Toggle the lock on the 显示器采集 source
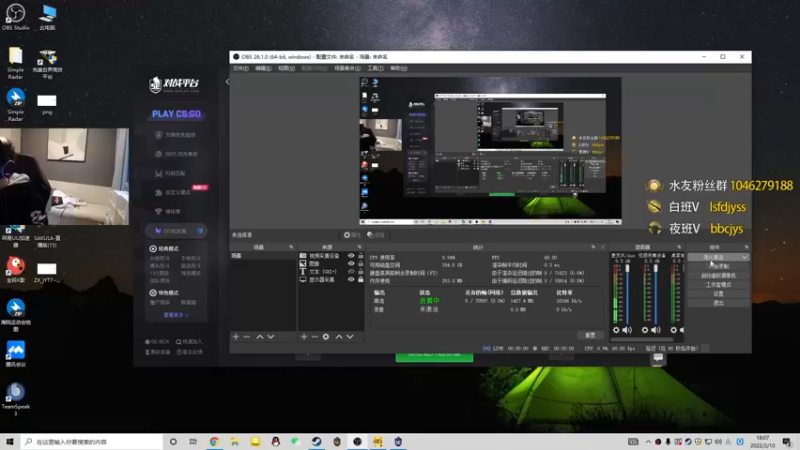The height and width of the screenshot is (450, 800). (361, 280)
